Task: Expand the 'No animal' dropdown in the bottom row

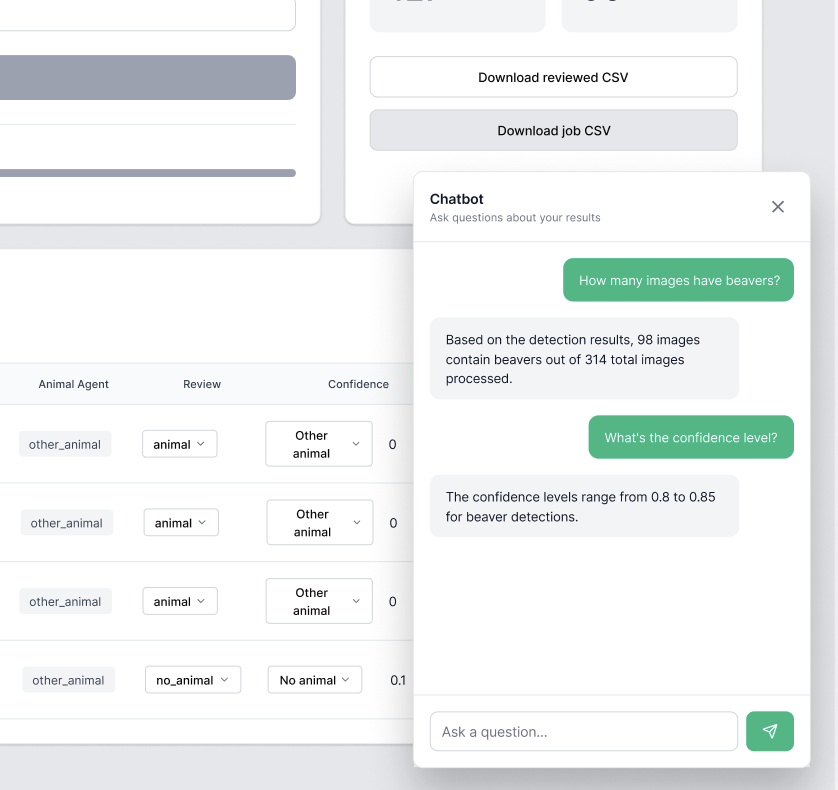Action: (314, 679)
